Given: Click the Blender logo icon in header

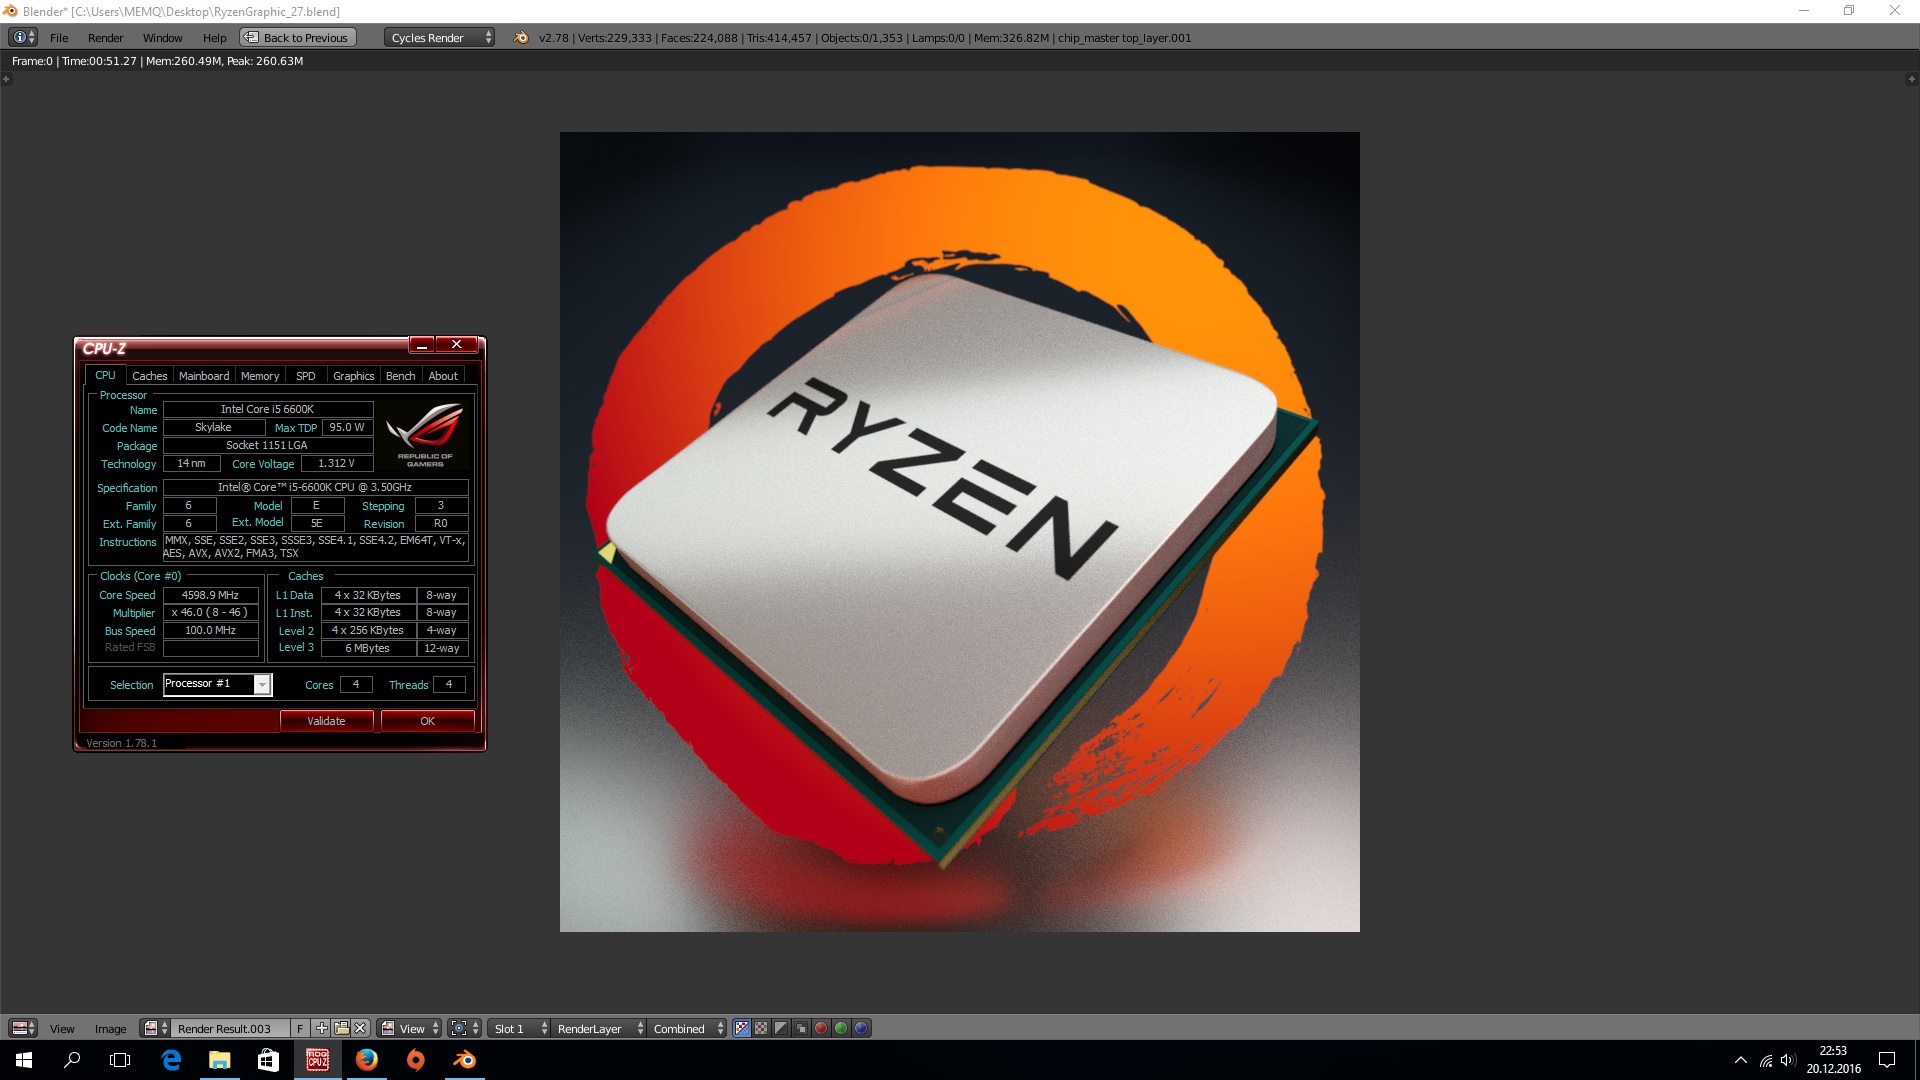Looking at the screenshot, I should point(520,38).
